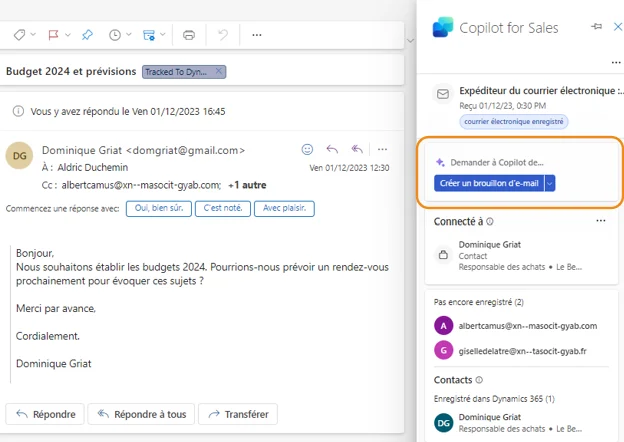Open Dominique Griat in Connecté à card
The image size is (624, 442).
click(x=490, y=244)
